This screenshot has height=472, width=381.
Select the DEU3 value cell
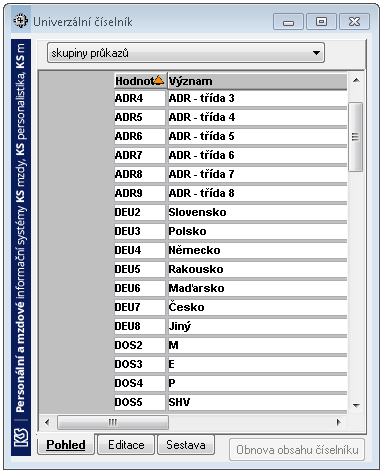[x=140, y=231]
